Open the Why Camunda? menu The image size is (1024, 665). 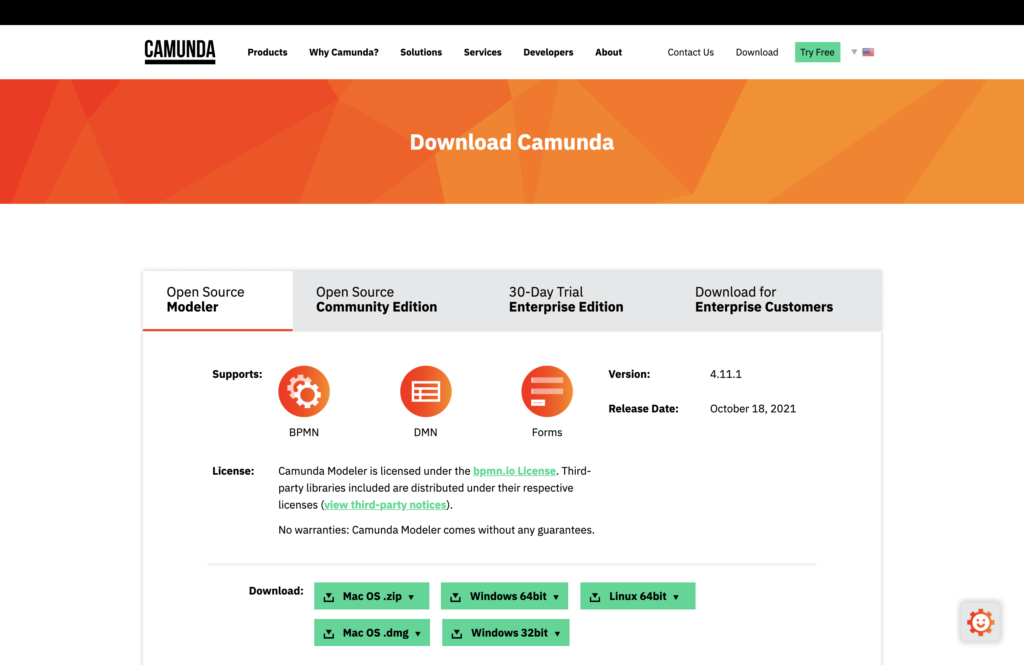tap(344, 52)
